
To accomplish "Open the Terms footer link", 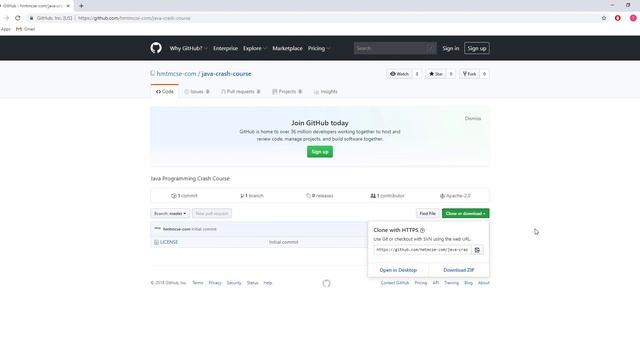I will pos(198,283).
